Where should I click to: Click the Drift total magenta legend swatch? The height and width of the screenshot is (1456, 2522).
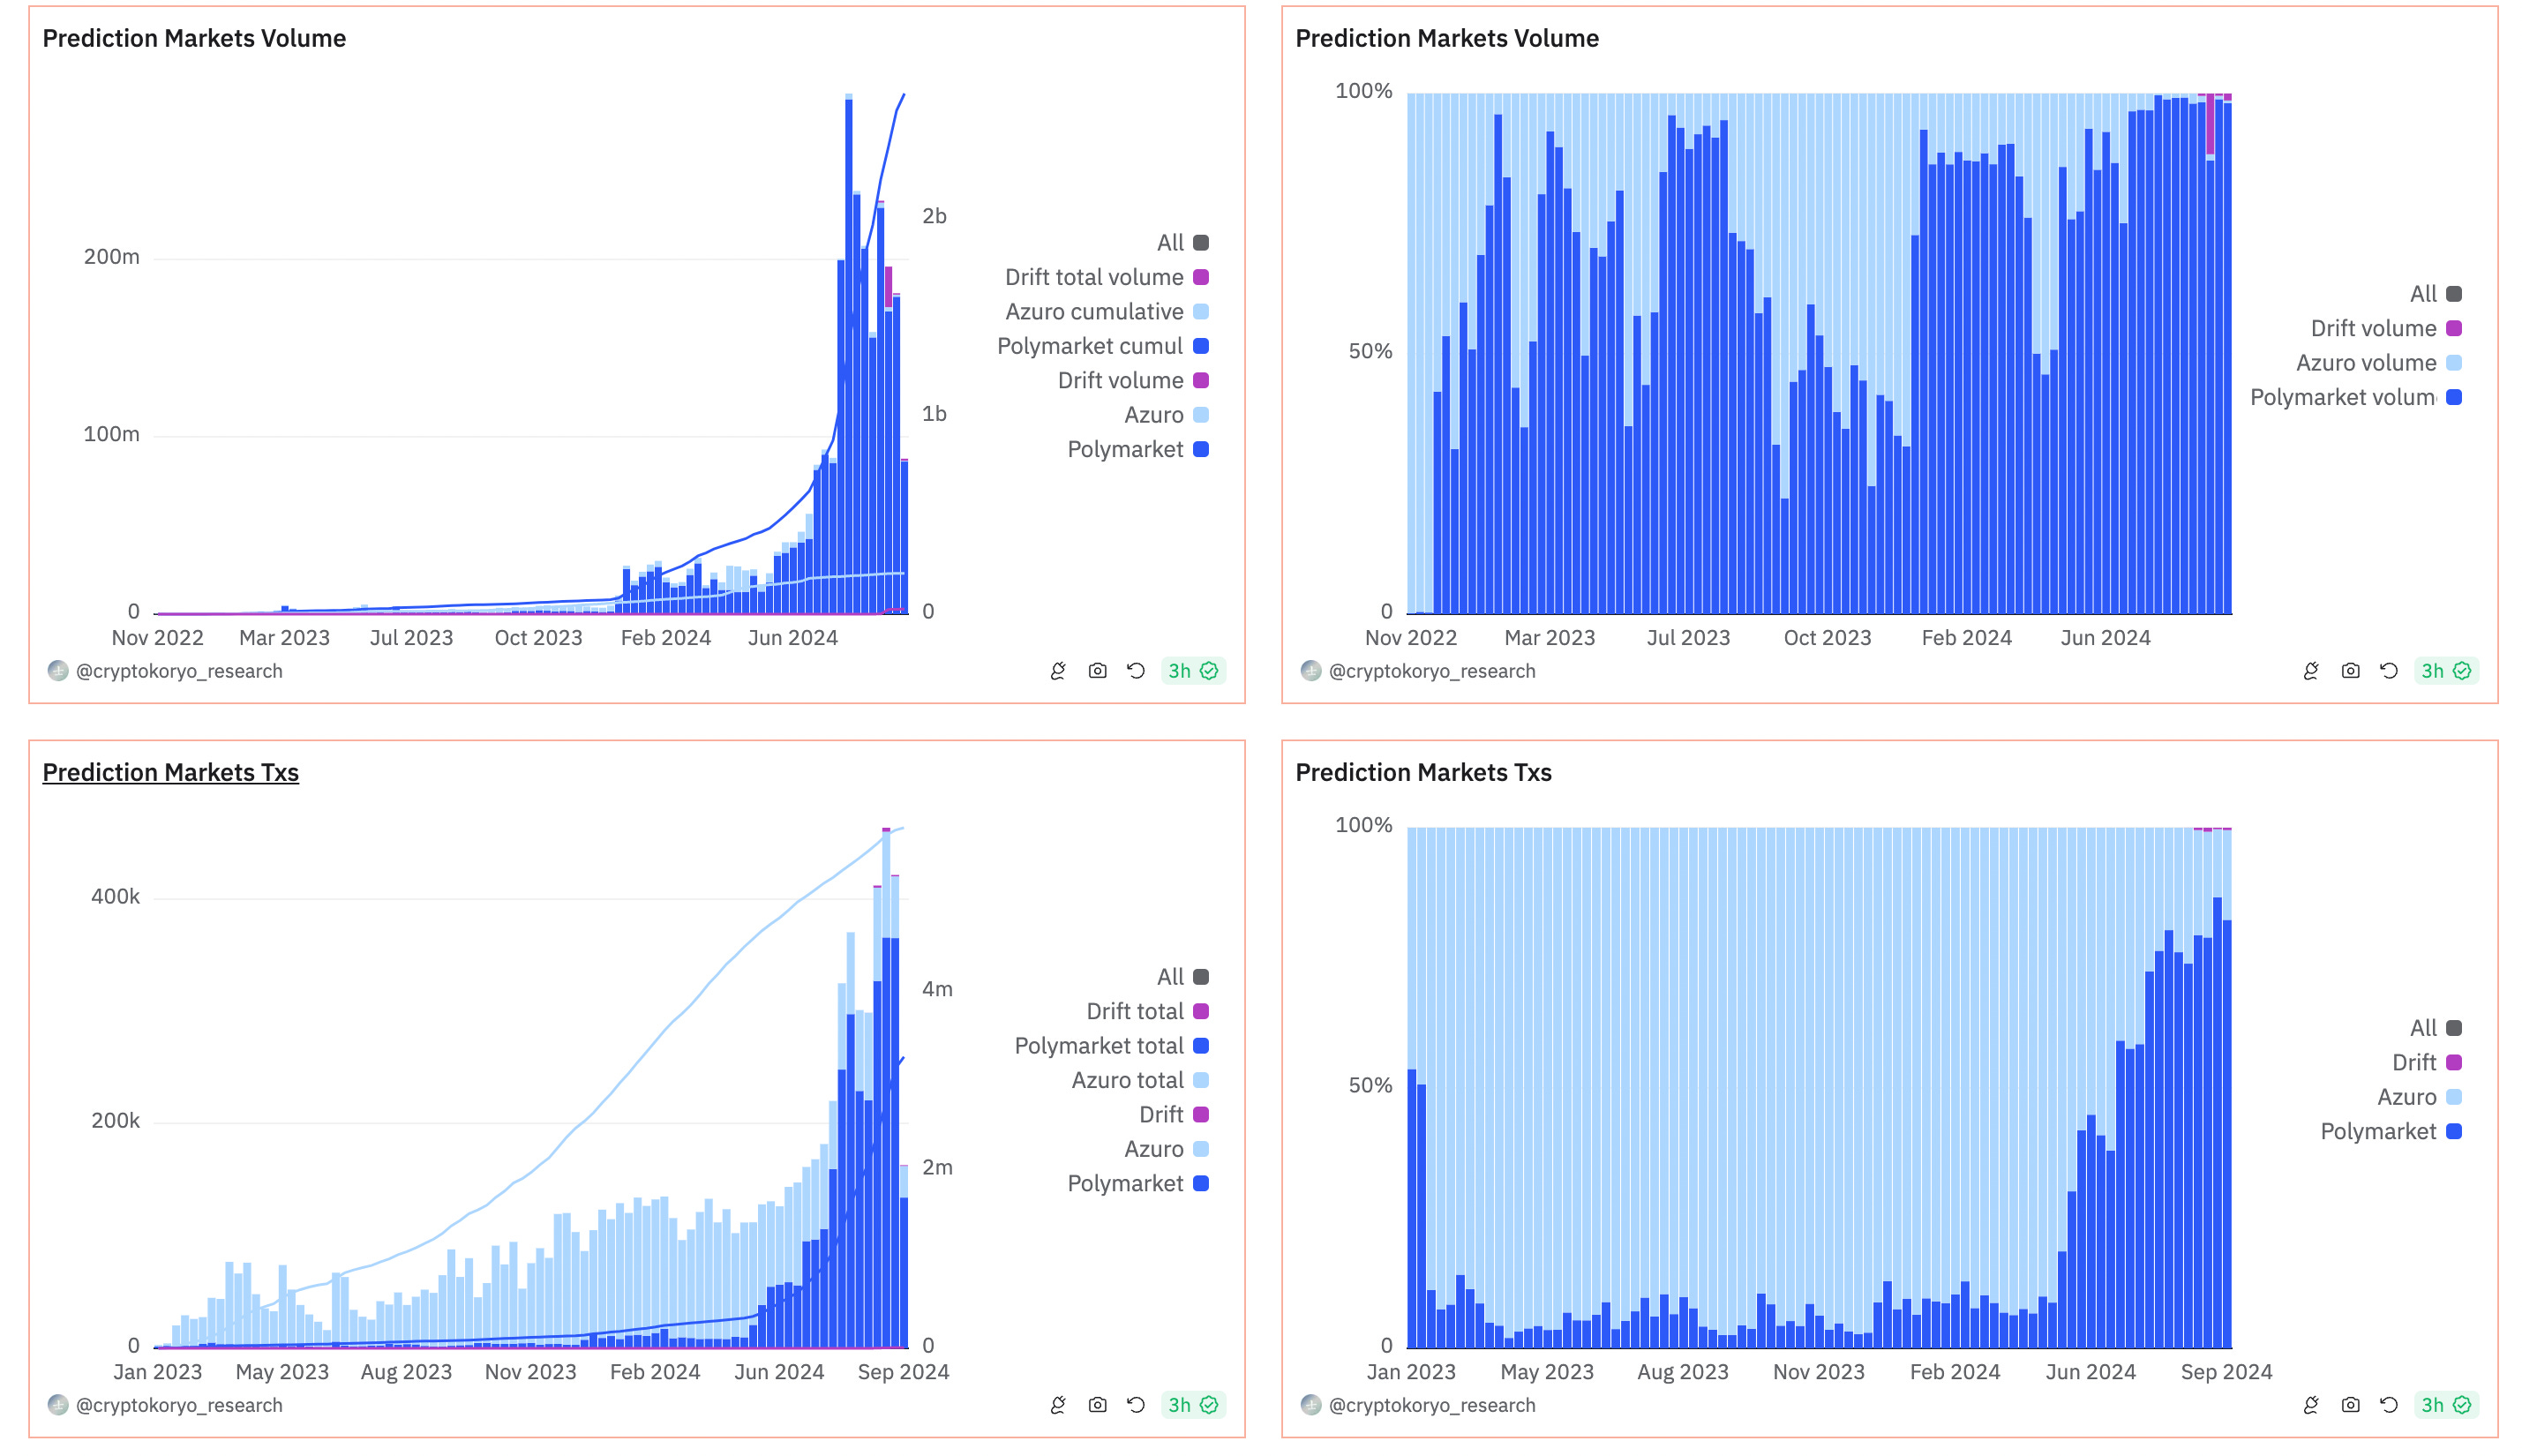point(1201,1011)
